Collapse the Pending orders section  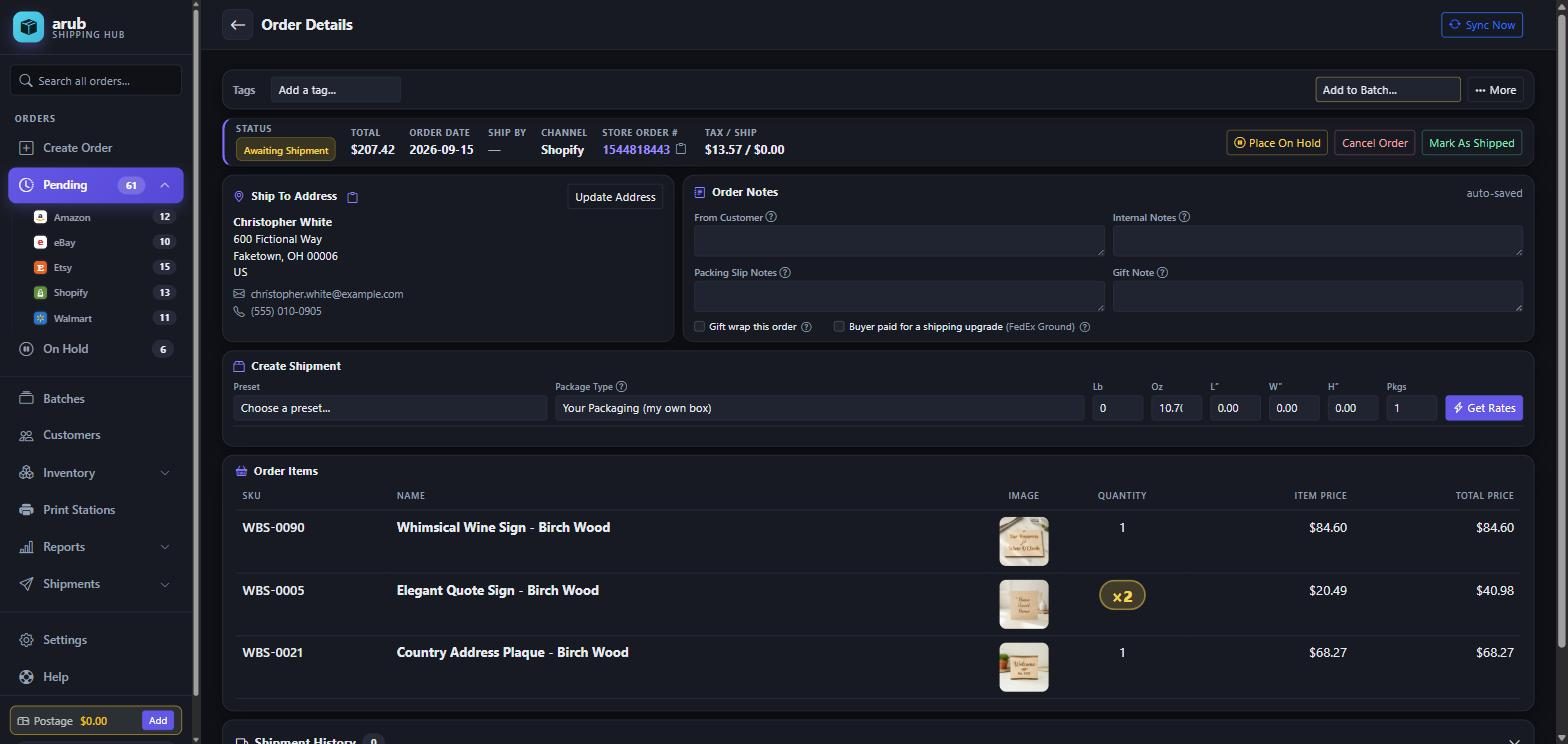tap(165, 185)
